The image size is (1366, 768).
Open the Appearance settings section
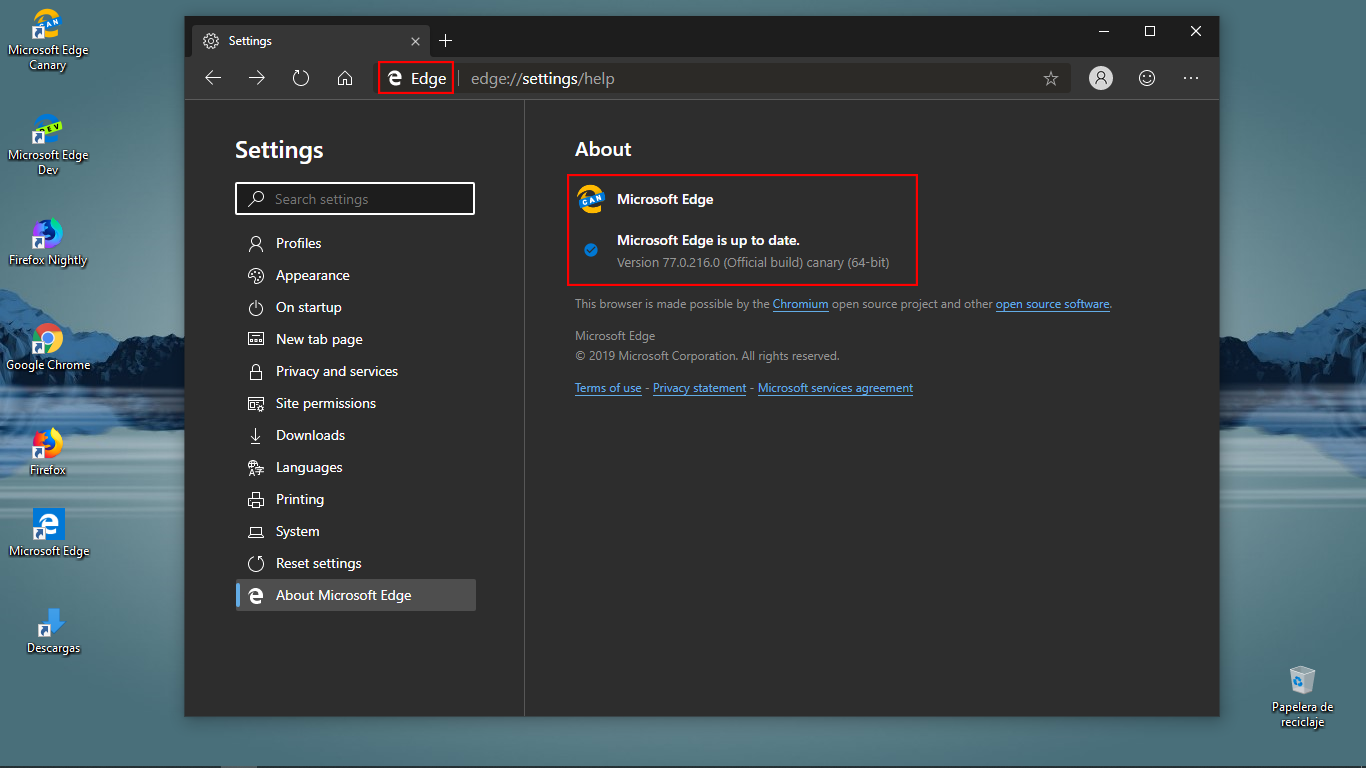312,275
